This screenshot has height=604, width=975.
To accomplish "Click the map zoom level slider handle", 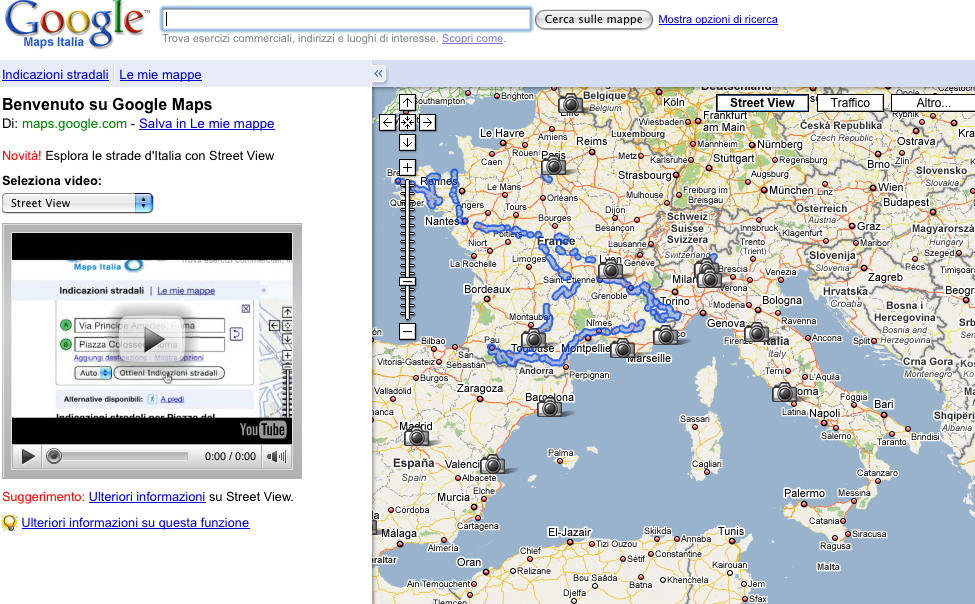I will (407, 282).
